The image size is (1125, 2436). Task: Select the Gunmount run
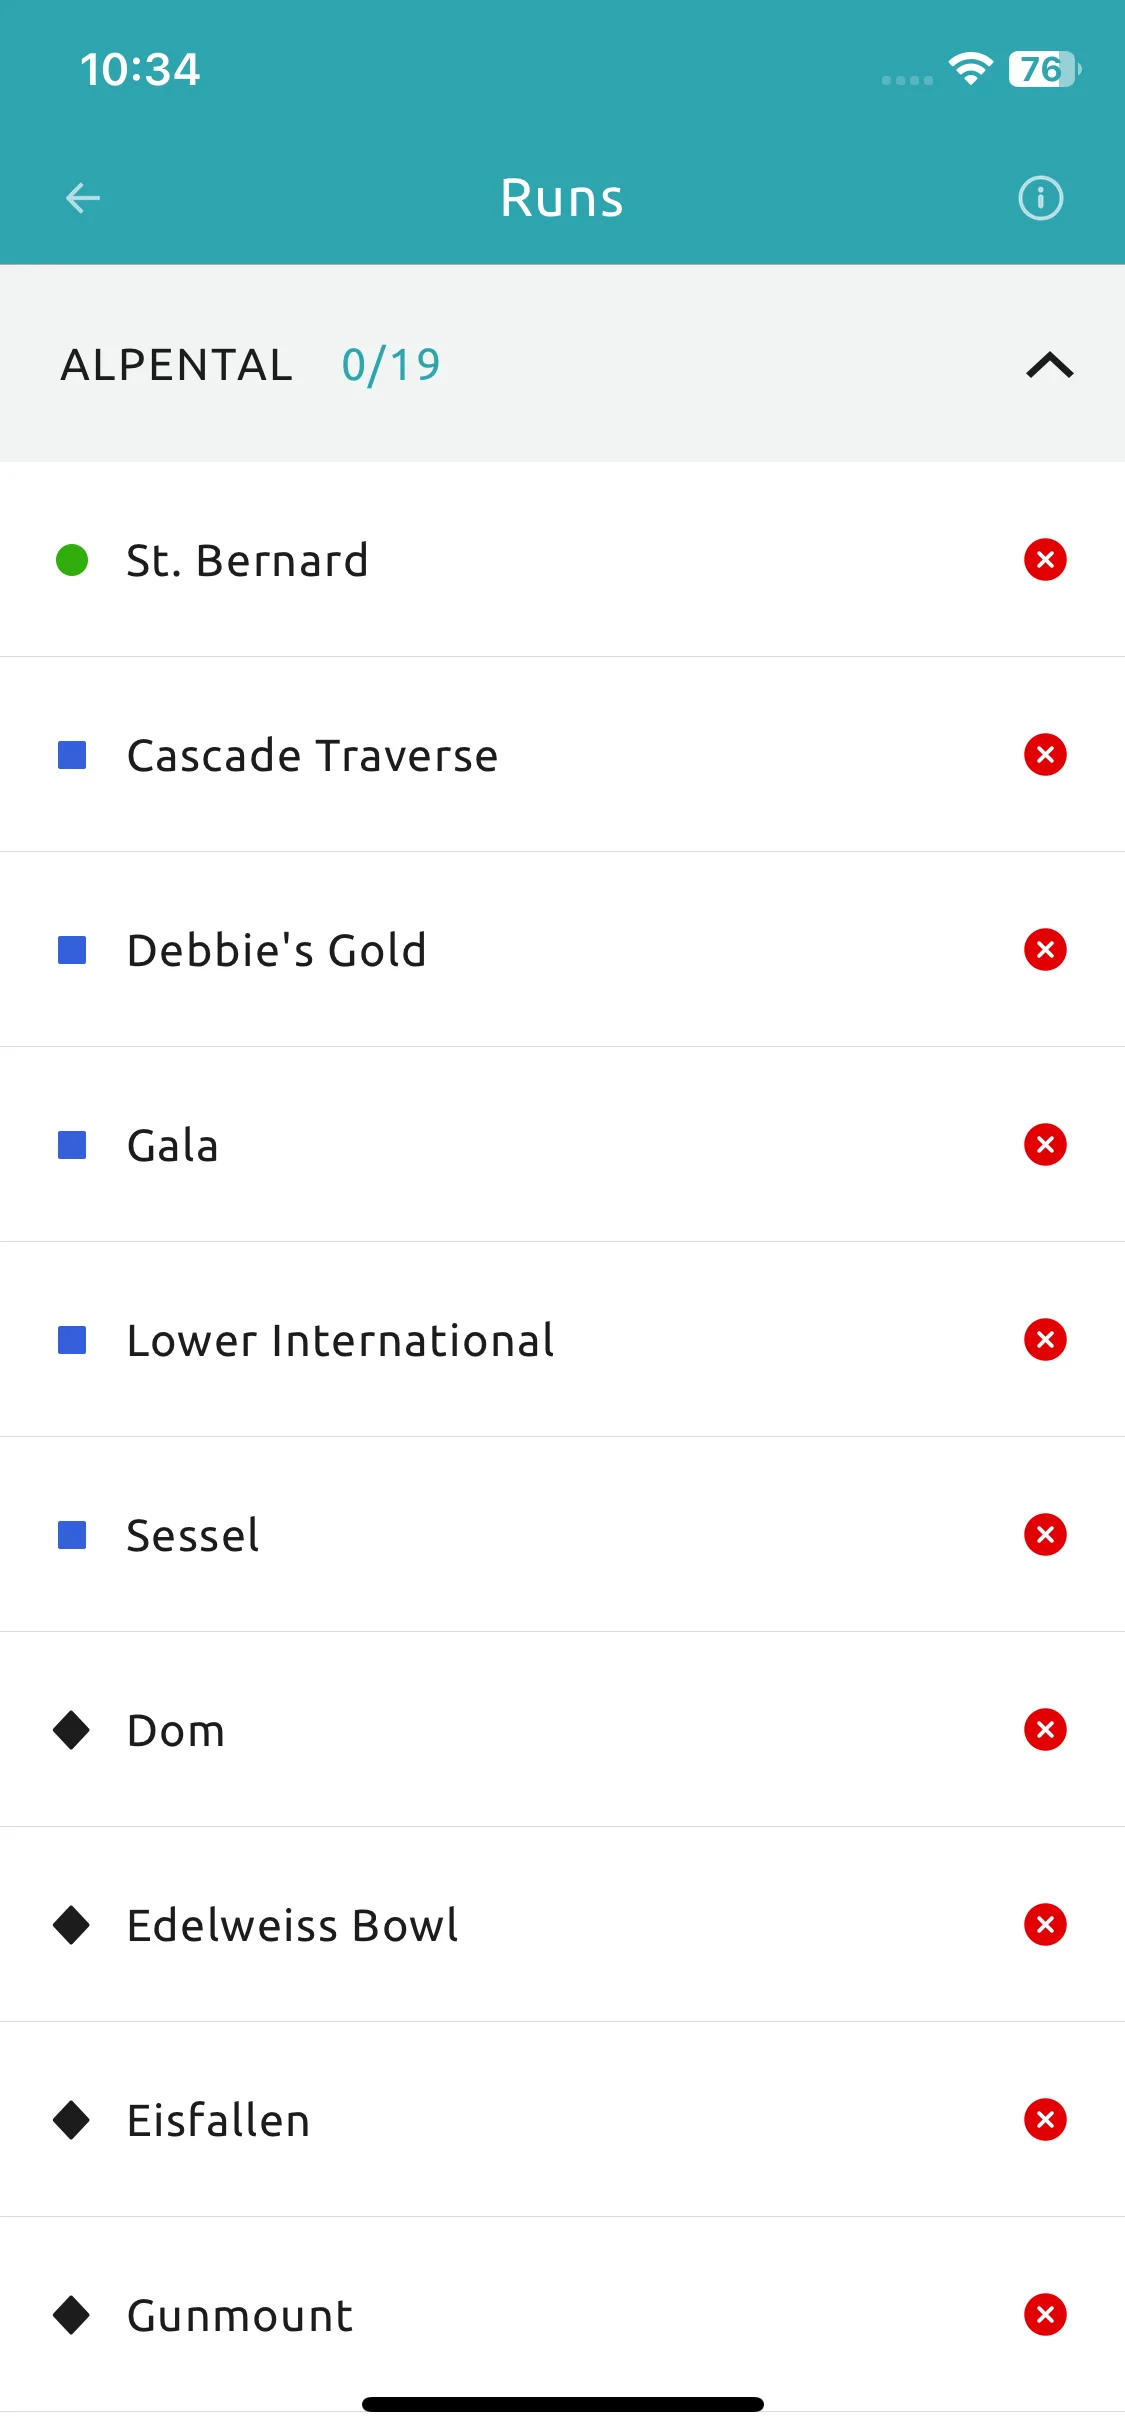tap(562, 2314)
